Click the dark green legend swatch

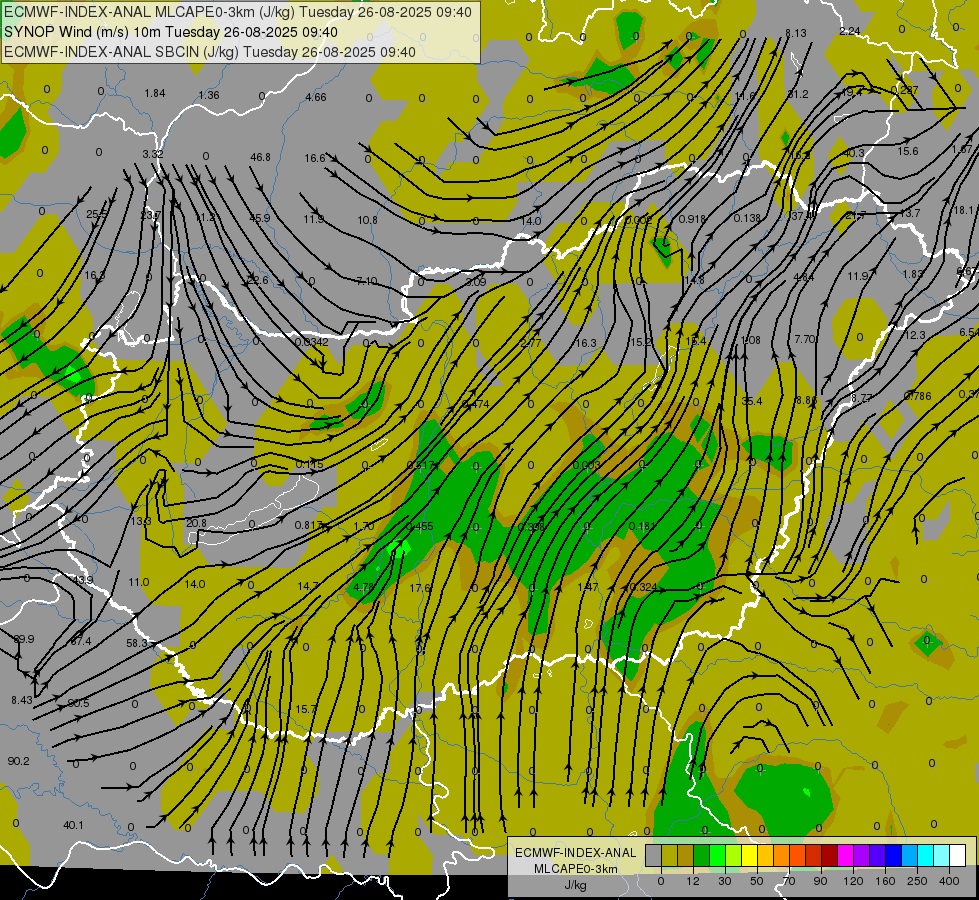(701, 856)
